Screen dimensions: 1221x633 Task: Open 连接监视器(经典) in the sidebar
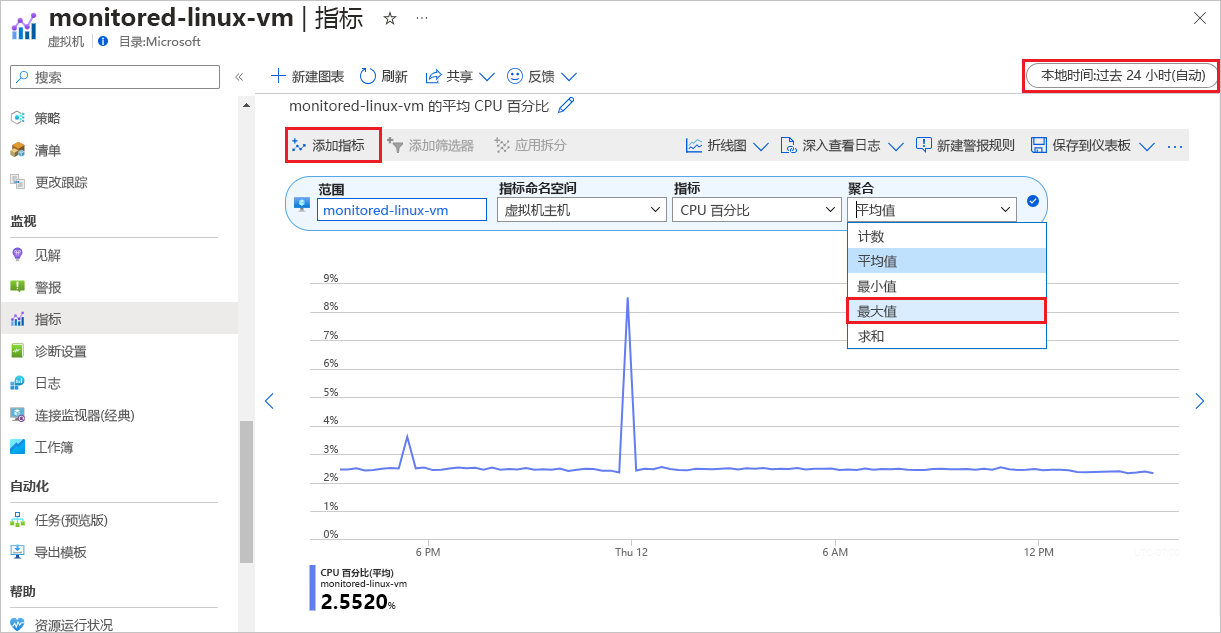coord(119,415)
